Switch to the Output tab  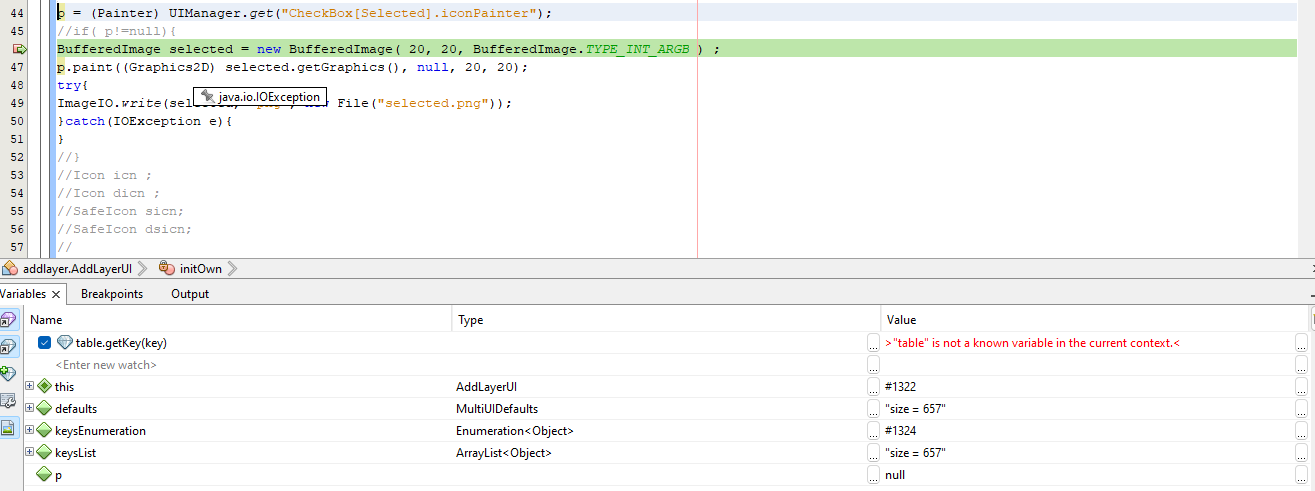190,293
